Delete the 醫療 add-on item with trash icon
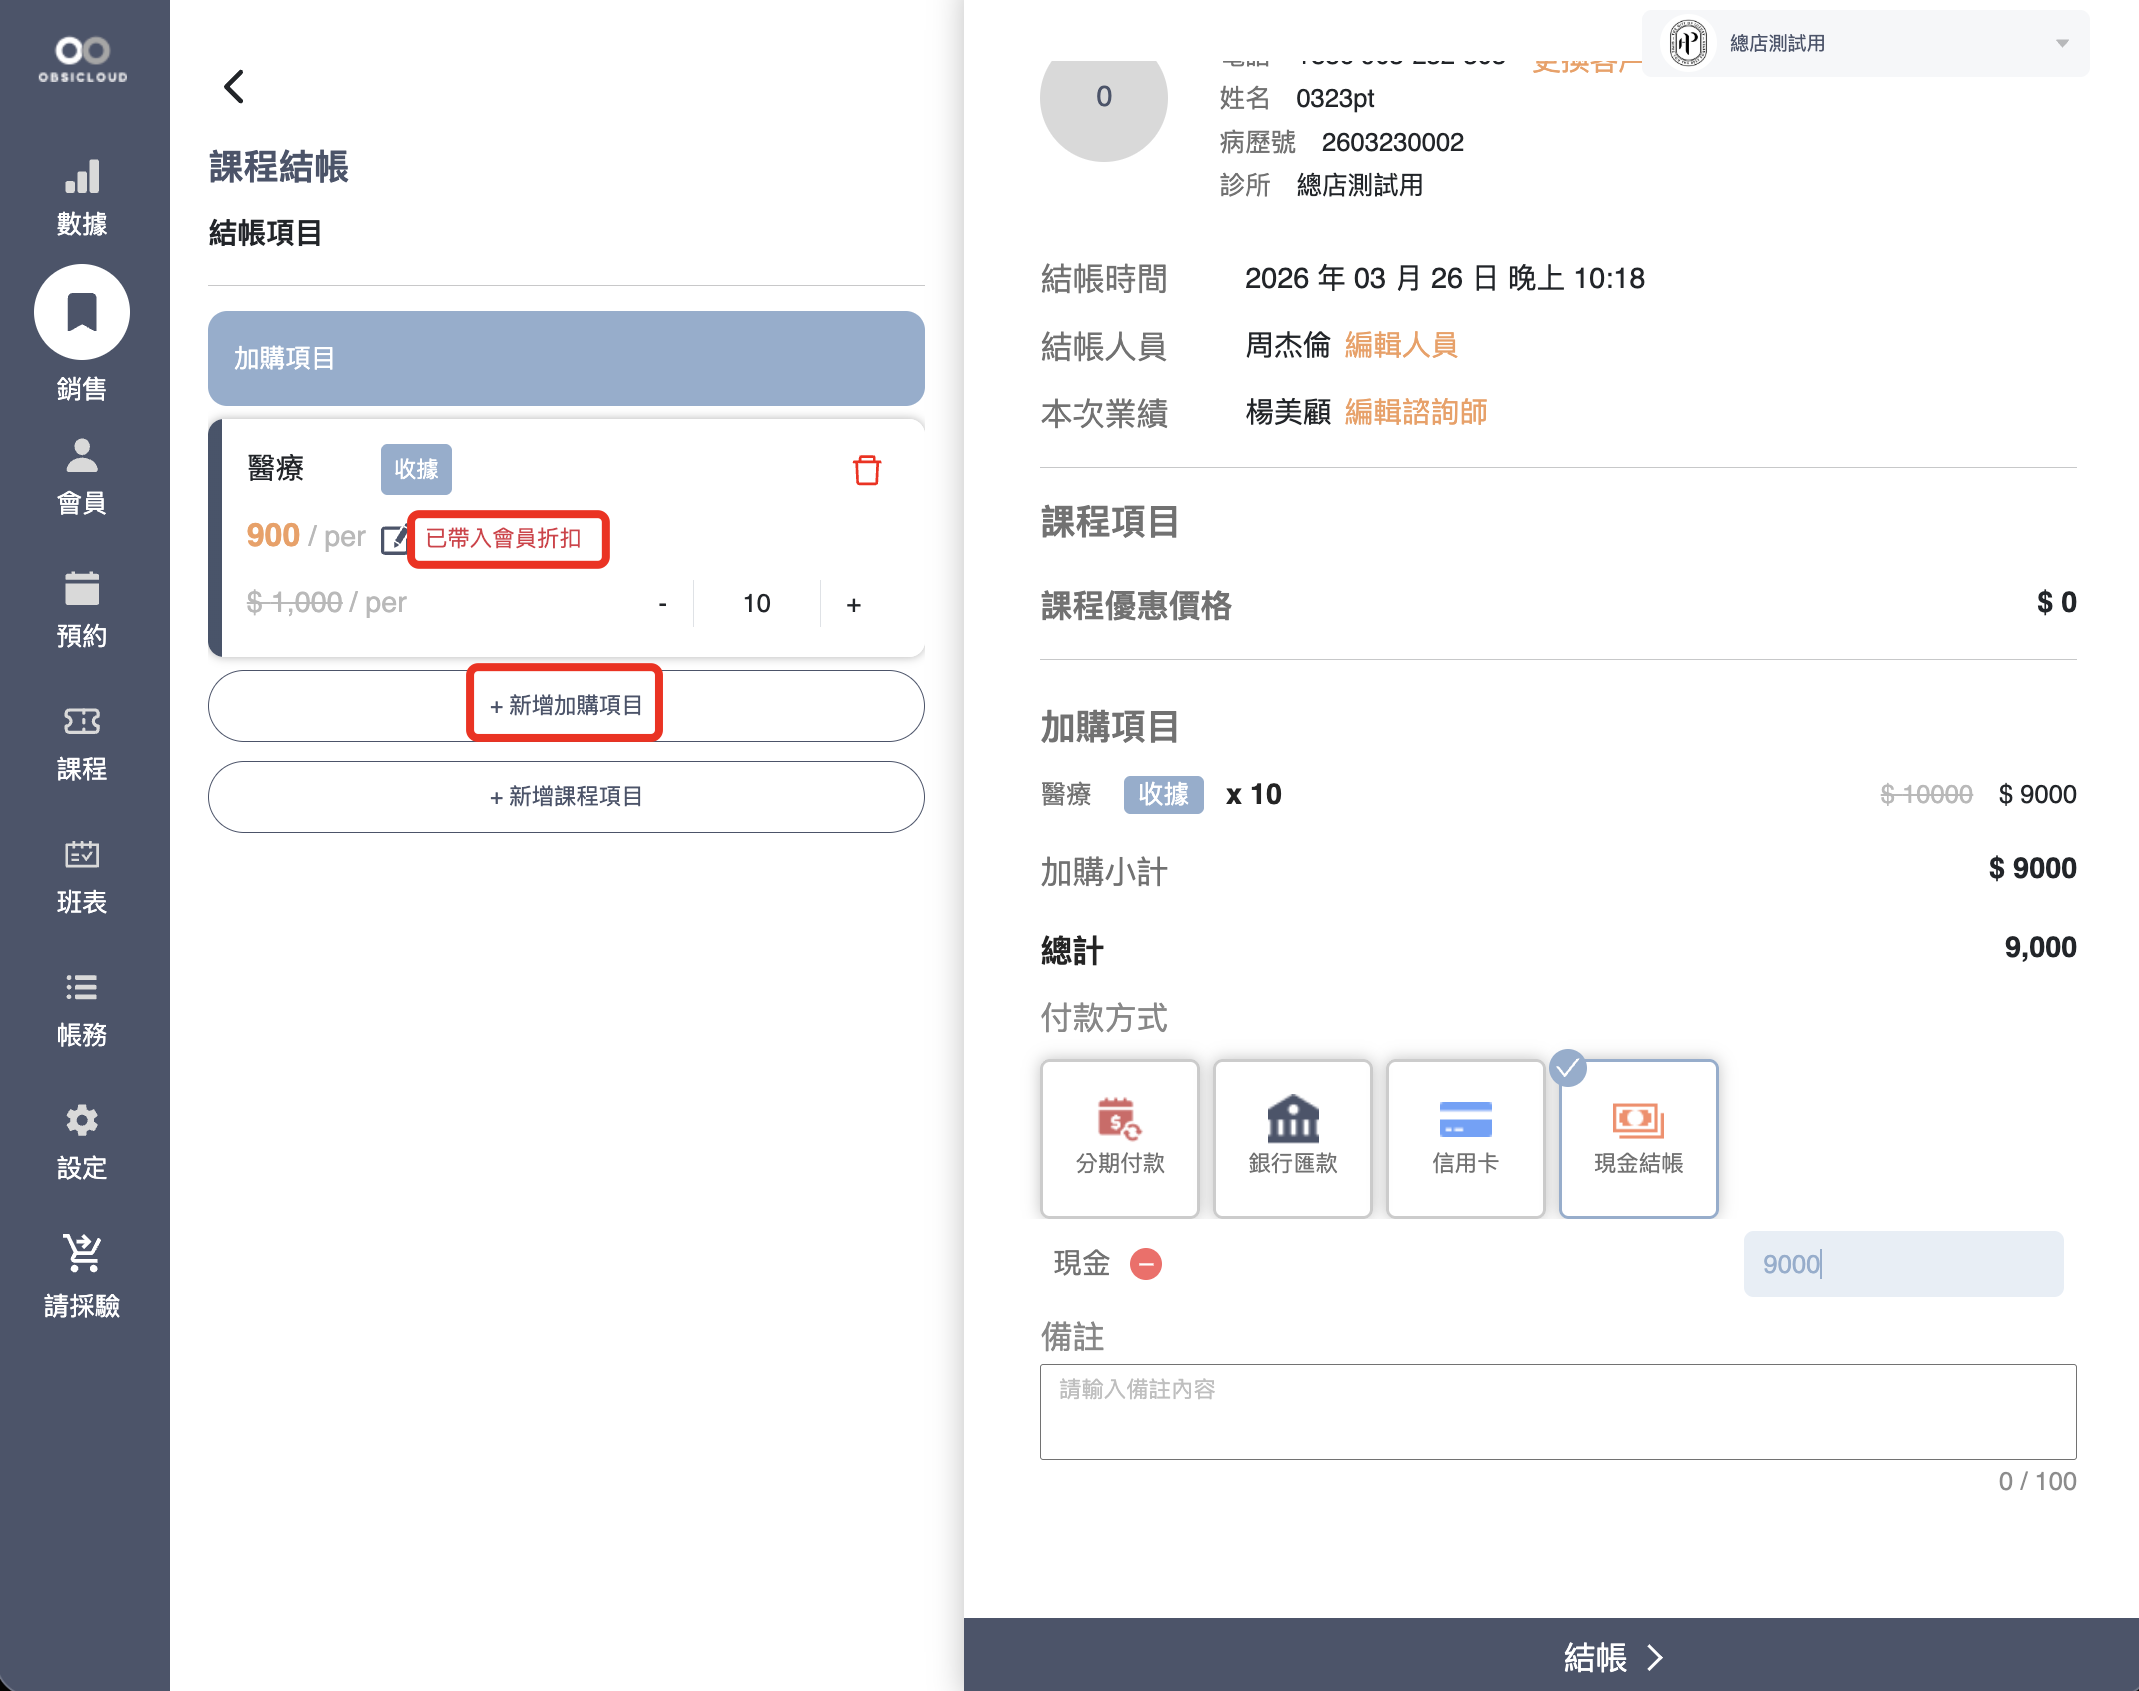 click(x=866, y=470)
